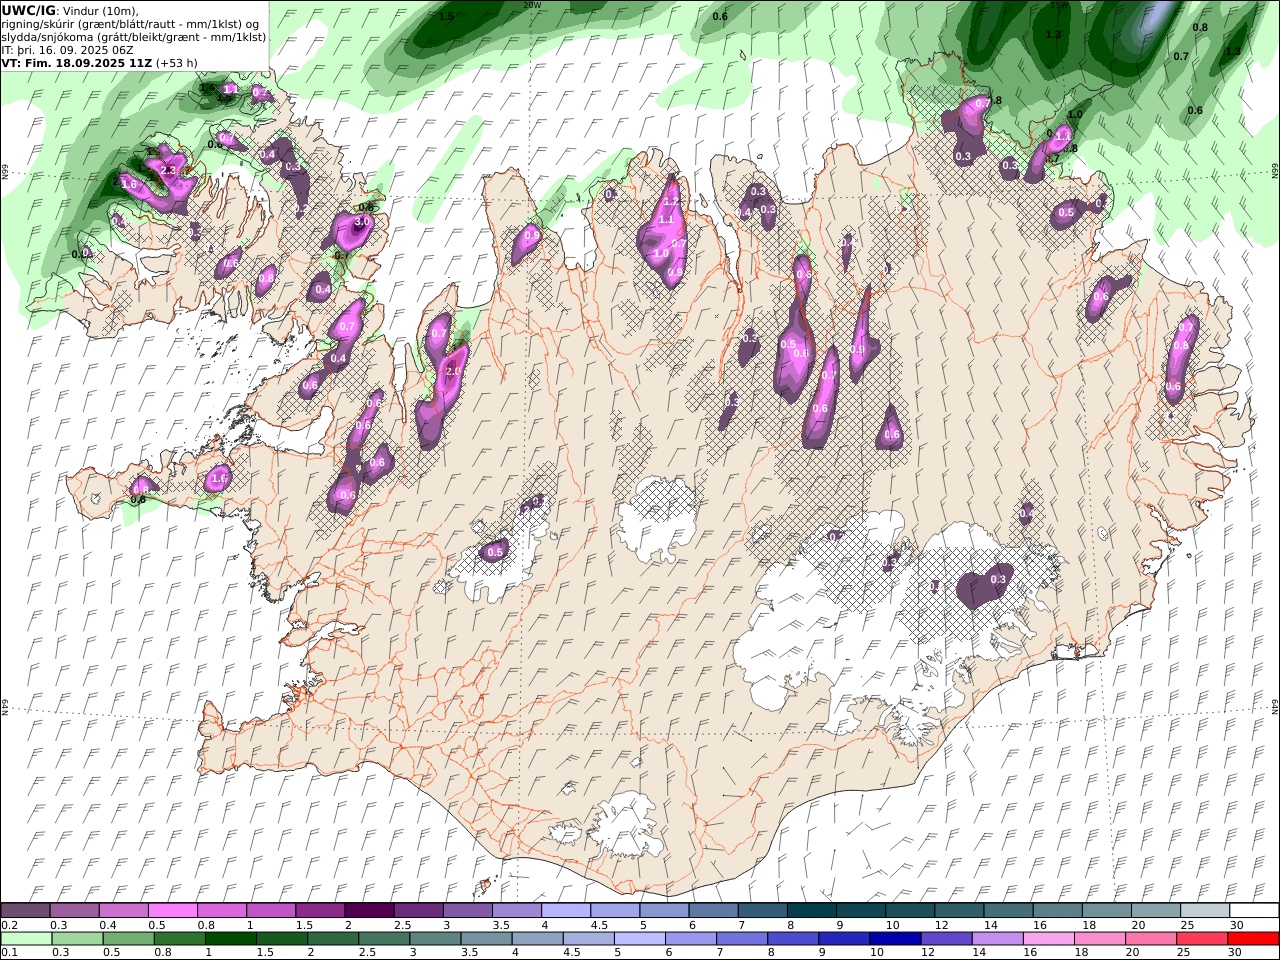Select the slate blue 6 snow swatch
This screenshot has width=1280, height=960.
[712, 910]
